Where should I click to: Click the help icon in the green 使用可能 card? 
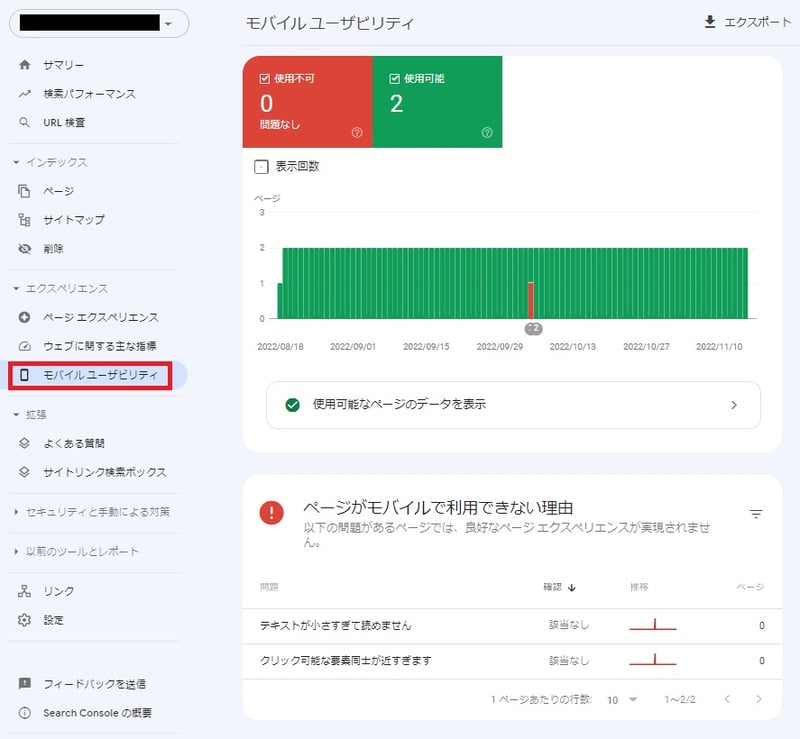pos(487,133)
